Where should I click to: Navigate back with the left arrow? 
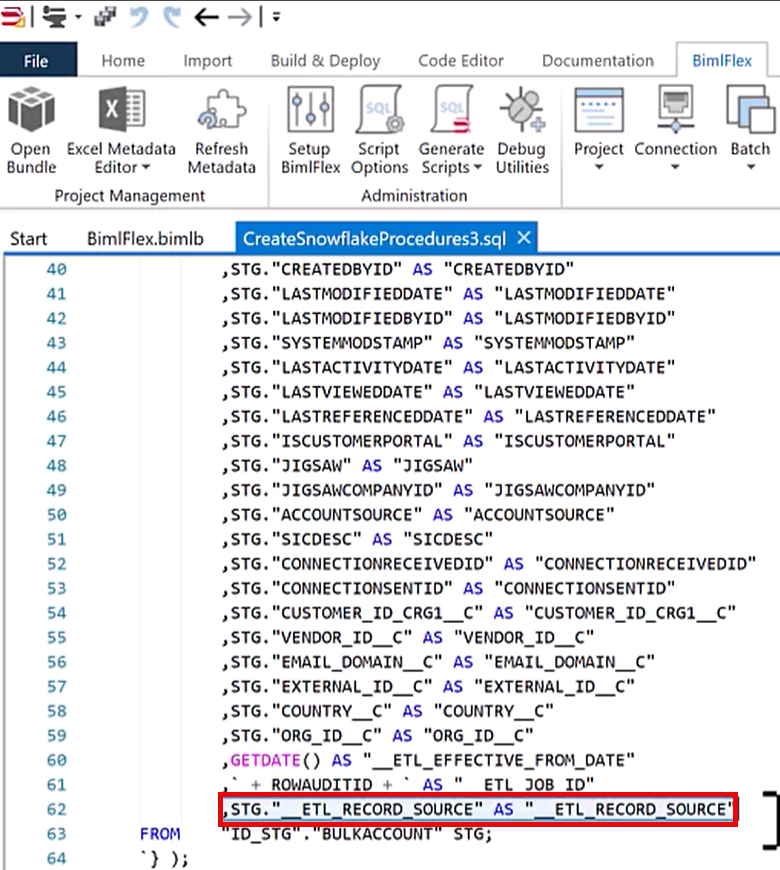click(206, 17)
